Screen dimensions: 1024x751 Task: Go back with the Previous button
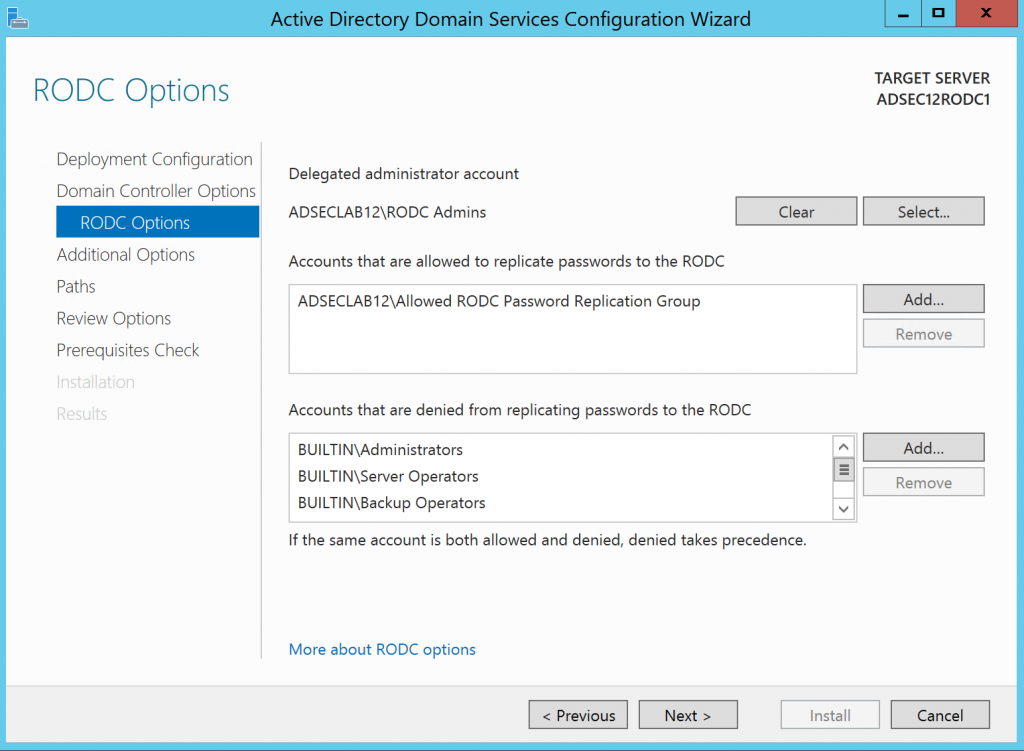click(578, 714)
